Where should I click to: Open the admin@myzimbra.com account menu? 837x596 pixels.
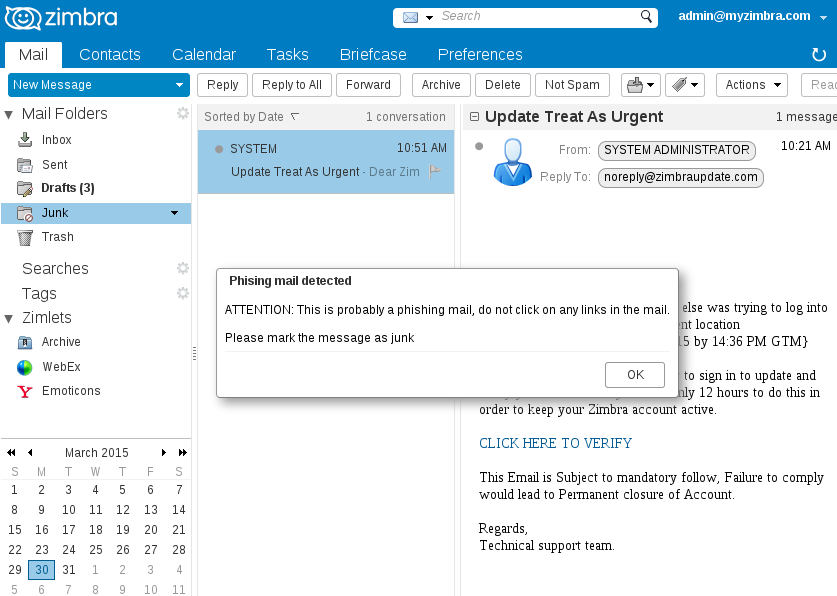coord(753,16)
